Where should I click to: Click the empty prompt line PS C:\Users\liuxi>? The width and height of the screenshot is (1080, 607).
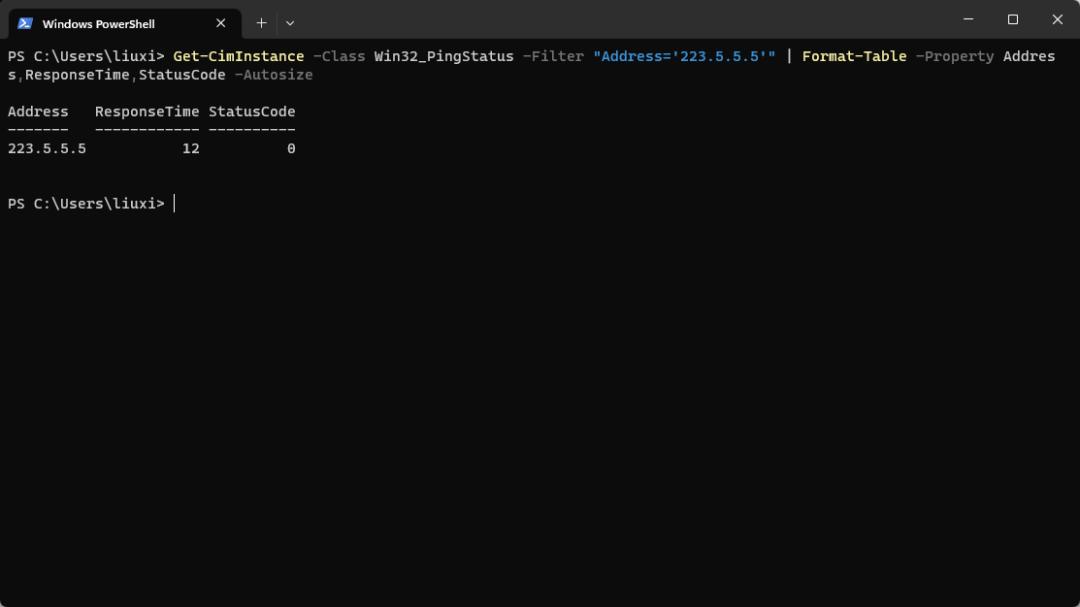click(x=86, y=204)
